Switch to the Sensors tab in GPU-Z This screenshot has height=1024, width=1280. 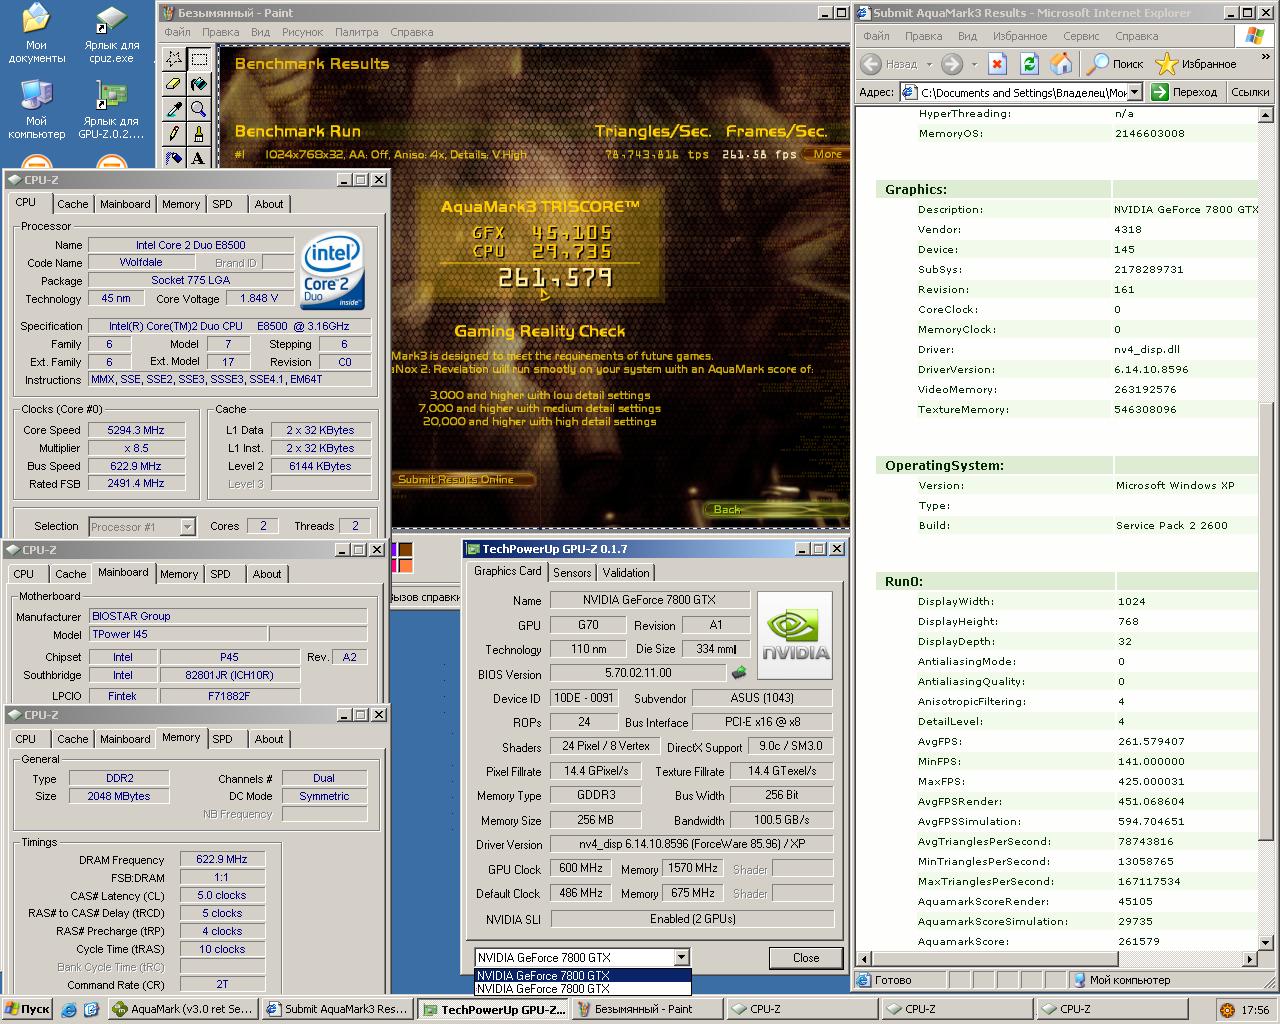572,573
